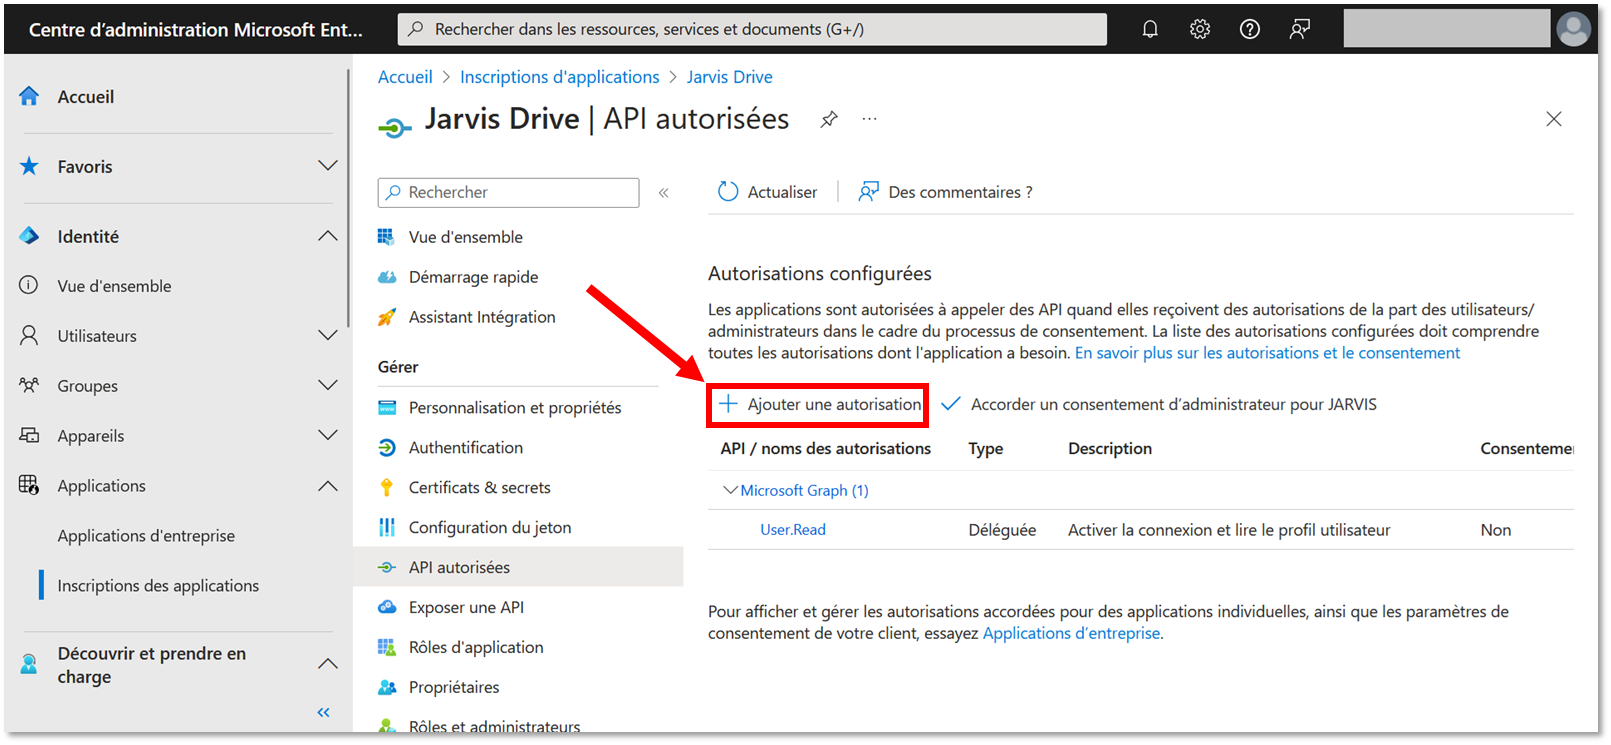Click Accorder un consentement d'administrateur pour JARVIS

pyautogui.click(x=1159, y=404)
